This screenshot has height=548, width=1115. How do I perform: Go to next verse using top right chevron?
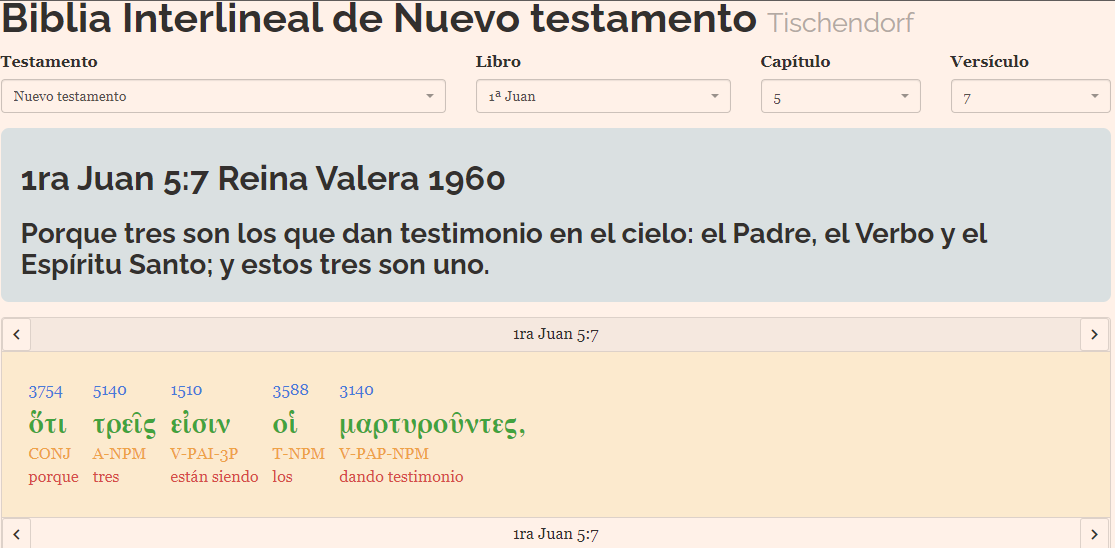[x=1094, y=334]
